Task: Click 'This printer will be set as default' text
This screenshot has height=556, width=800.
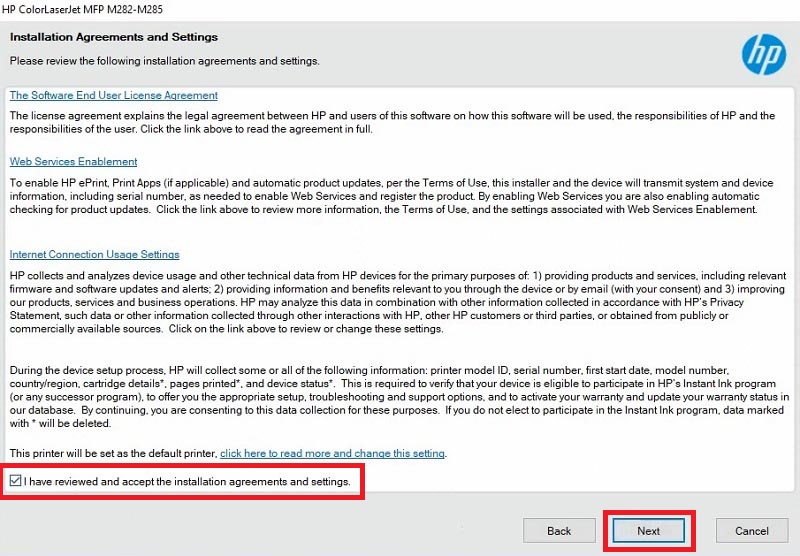Action: pyautogui.click(x=113, y=453)
